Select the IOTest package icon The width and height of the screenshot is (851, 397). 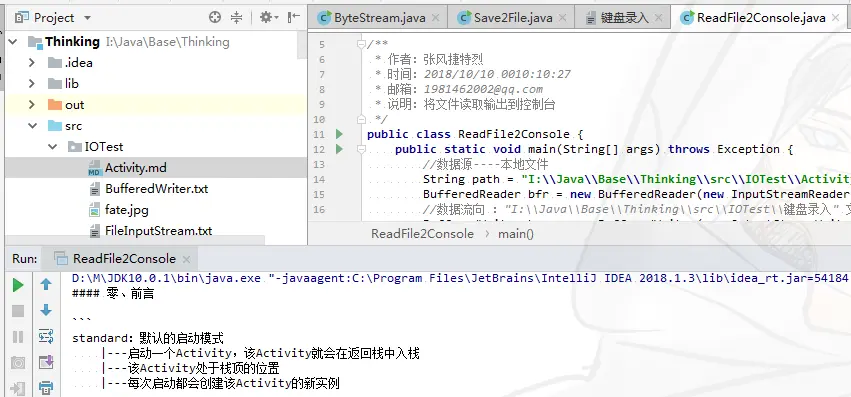pyautogui.click(x=74, y=147)
